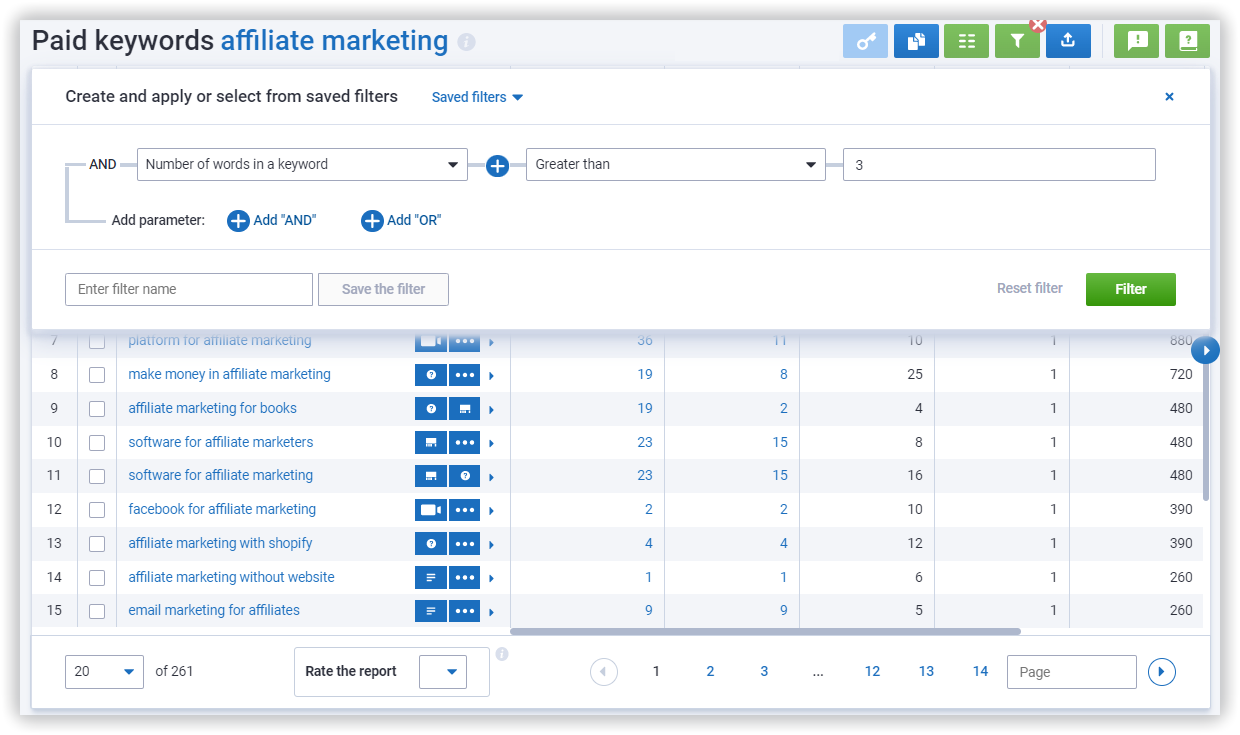Image resolution: width=1240 pixels, height=735 pixels.
Task: Click the export upload icon
Action: coord(1068,41)
